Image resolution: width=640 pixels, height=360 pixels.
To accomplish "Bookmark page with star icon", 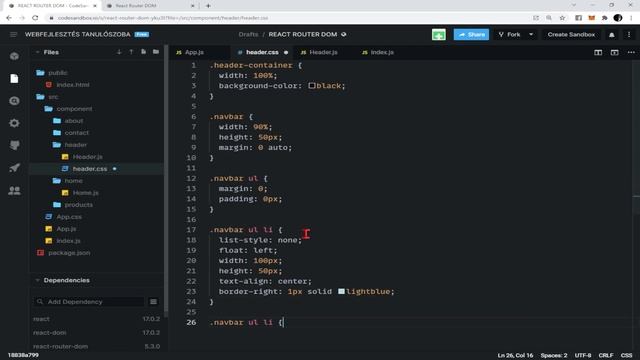I will pos(562,18).
